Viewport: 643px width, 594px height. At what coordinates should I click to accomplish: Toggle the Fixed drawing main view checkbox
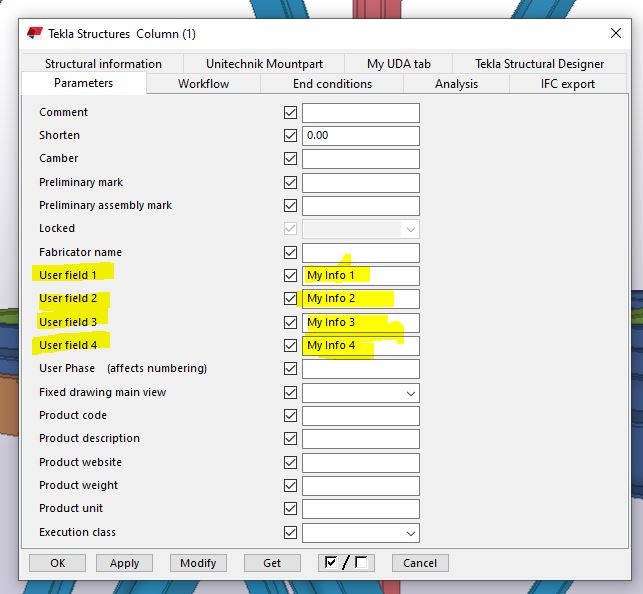click(x=290, y=392)
